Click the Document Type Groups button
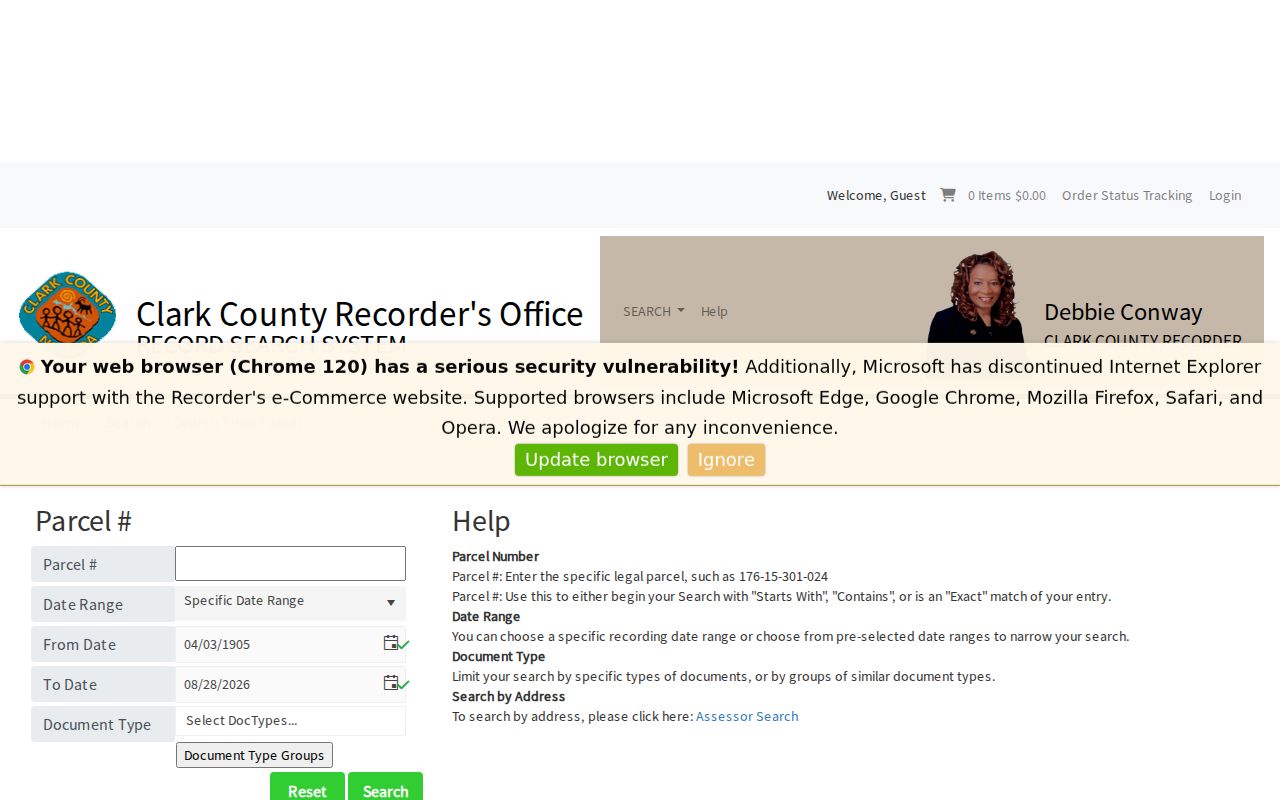Image resolution: width=1280 pixels, height=800 pixels. pos(254,755)
